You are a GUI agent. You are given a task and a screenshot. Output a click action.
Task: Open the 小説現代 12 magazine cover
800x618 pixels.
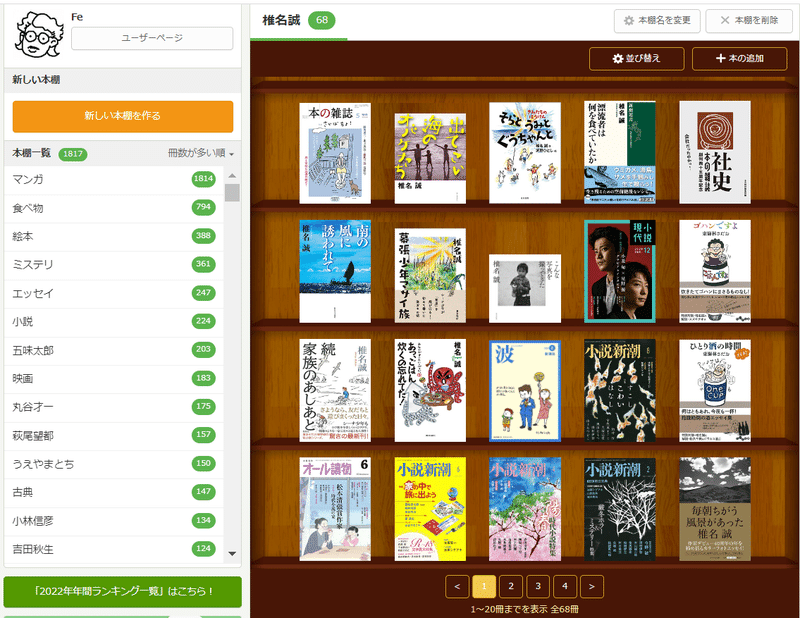pos(620,271)
